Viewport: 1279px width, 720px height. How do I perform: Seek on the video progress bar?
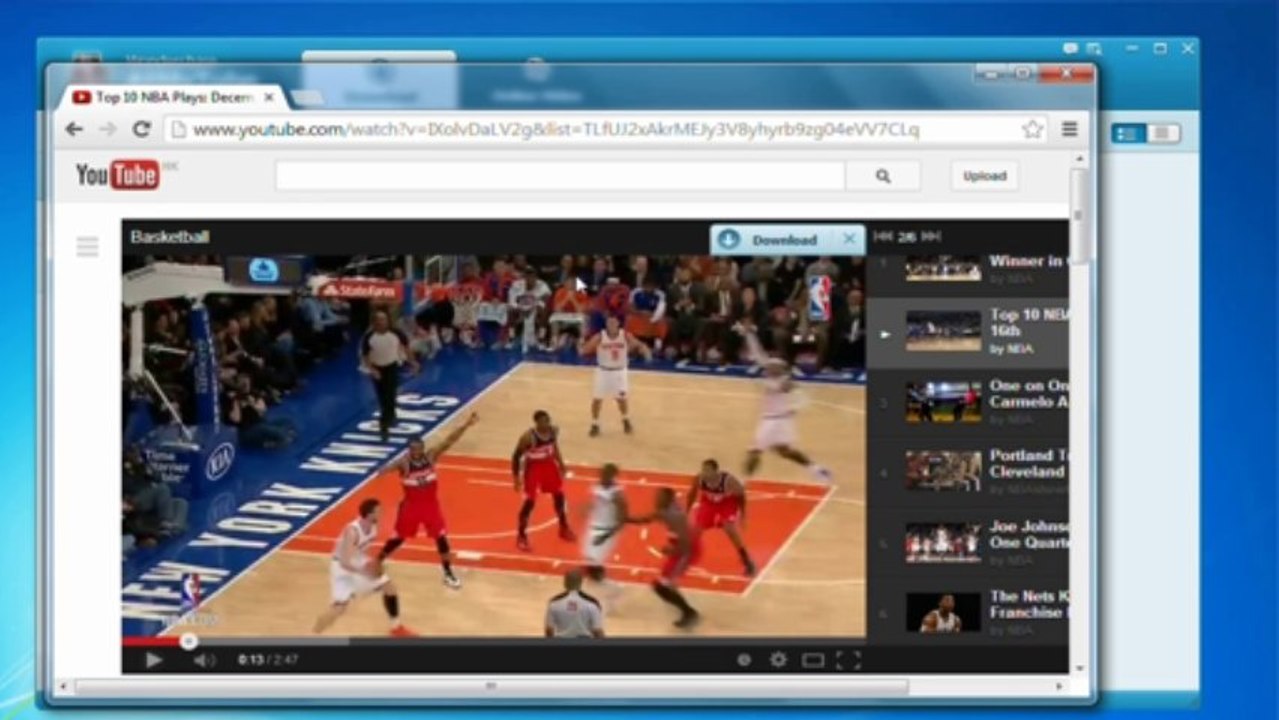point(493,641)
